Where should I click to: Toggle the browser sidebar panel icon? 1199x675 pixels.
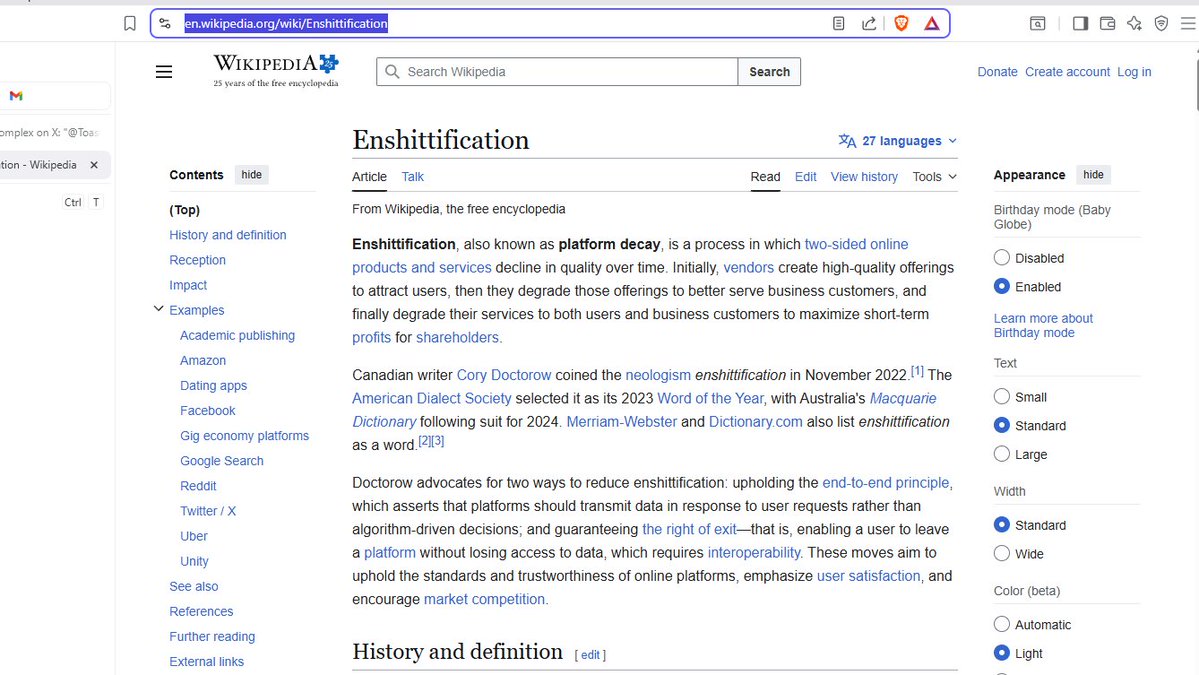1080,24
